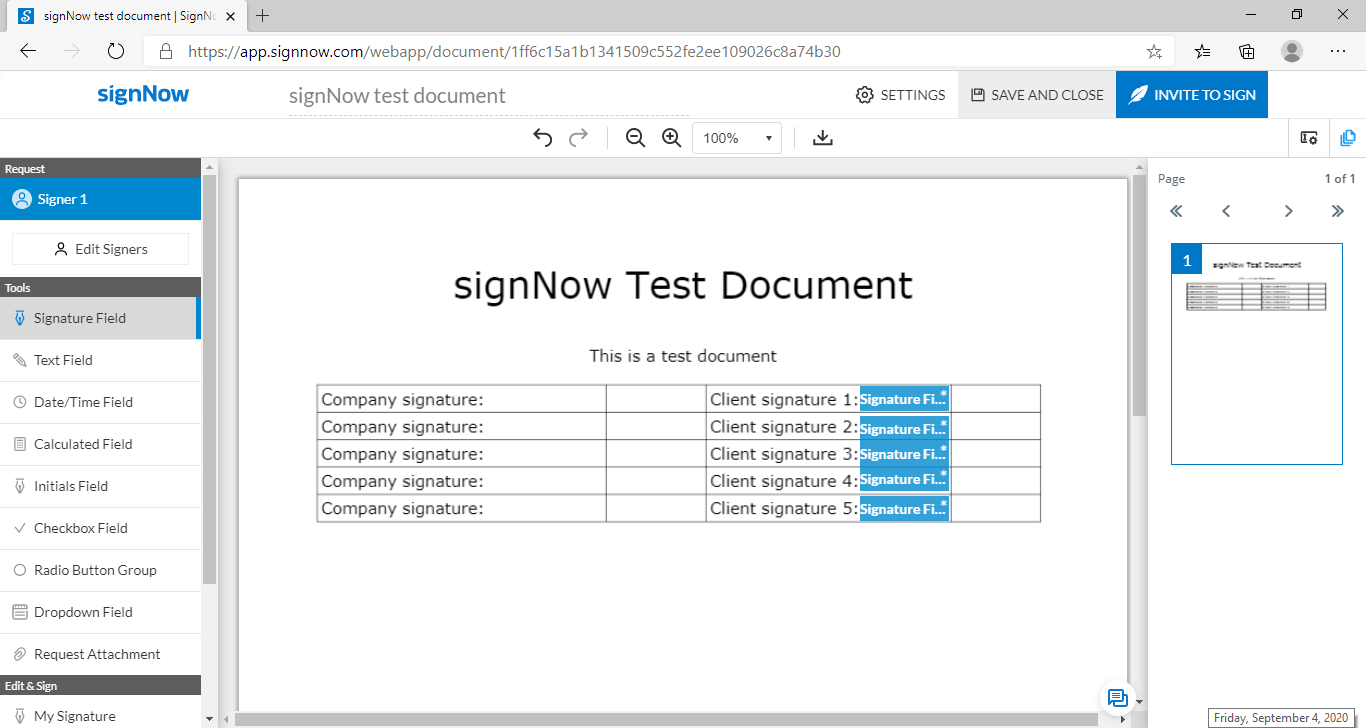Open browser Favorites list icon
This screenshot has width=1366, height=728.
click(x=1203, y=51)
